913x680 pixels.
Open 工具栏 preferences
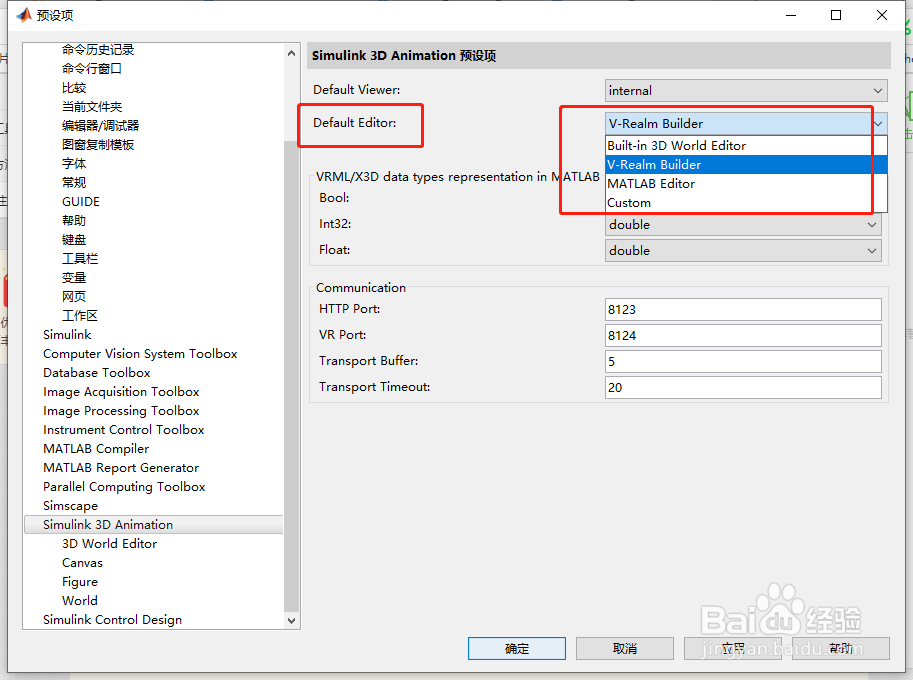80,258
